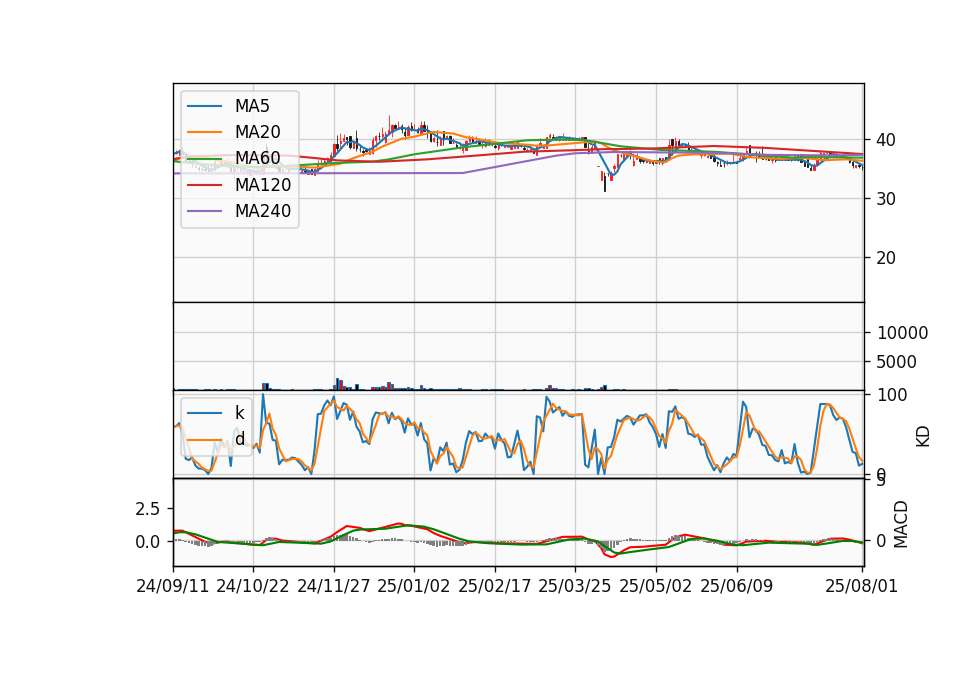Click the blue MA5 legend line sample

click(x=204, y=106)
